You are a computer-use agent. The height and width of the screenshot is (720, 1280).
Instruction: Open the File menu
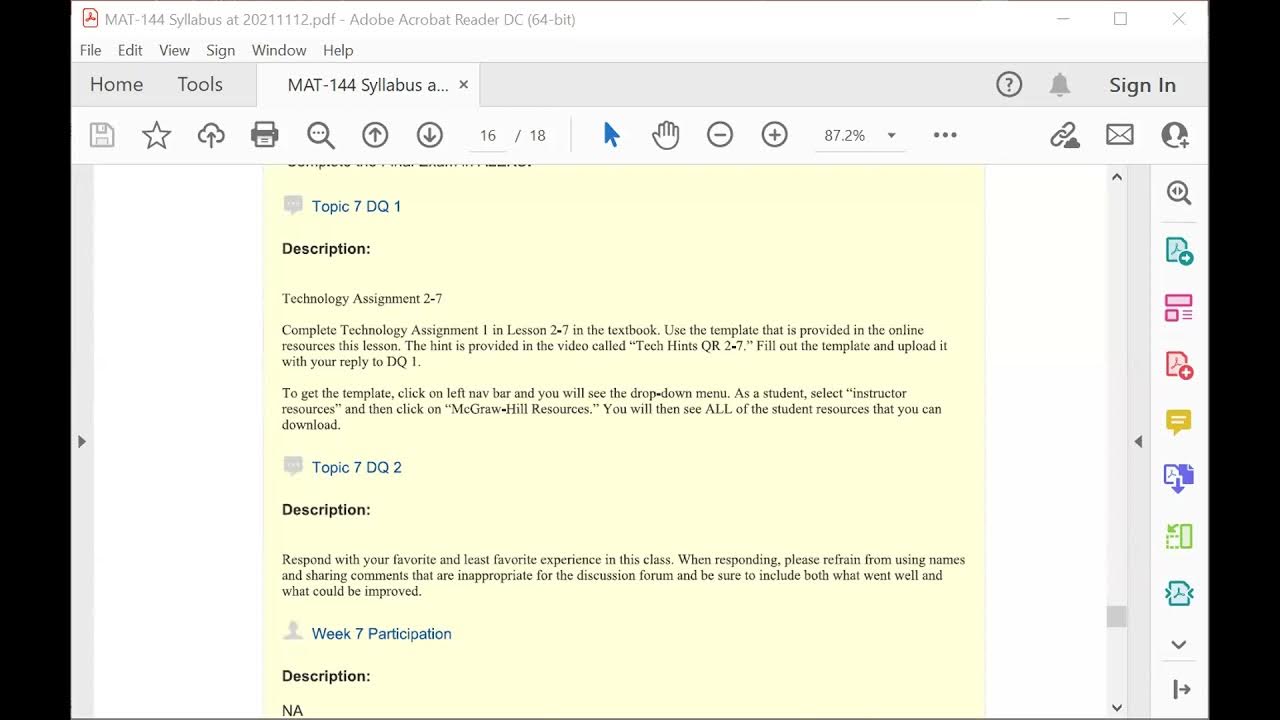click(90, 50)
